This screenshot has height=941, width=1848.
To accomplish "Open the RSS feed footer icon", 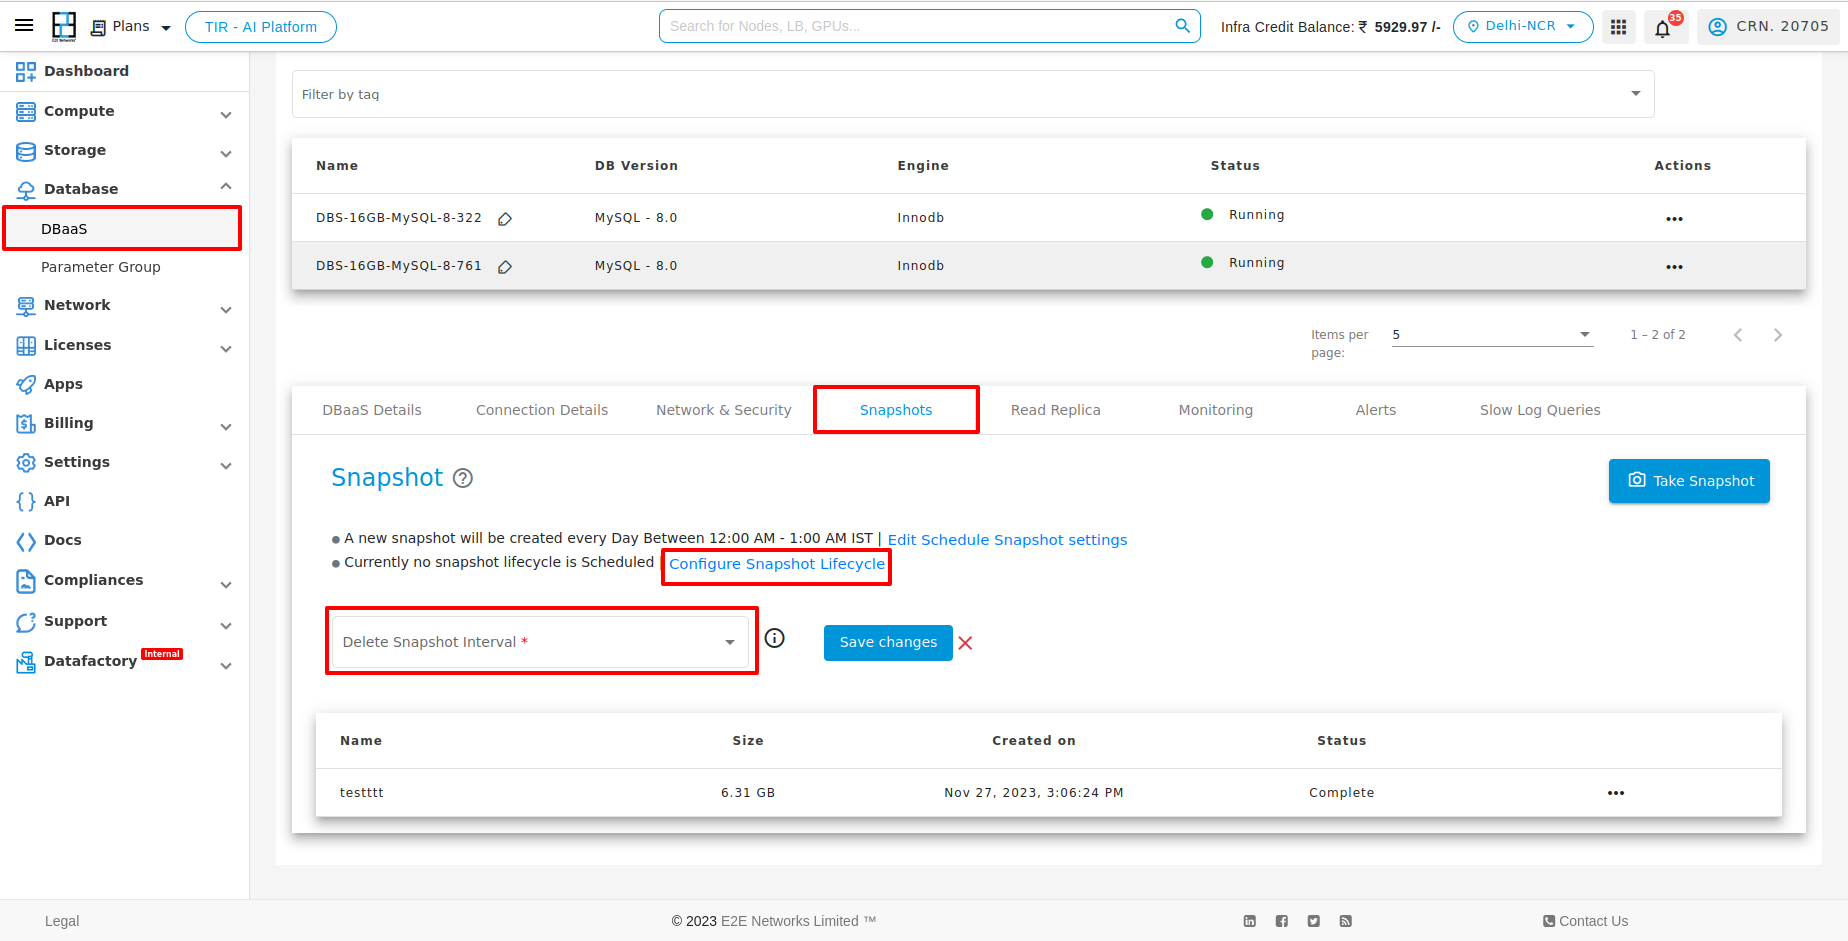I will [x=1346, y=921].
